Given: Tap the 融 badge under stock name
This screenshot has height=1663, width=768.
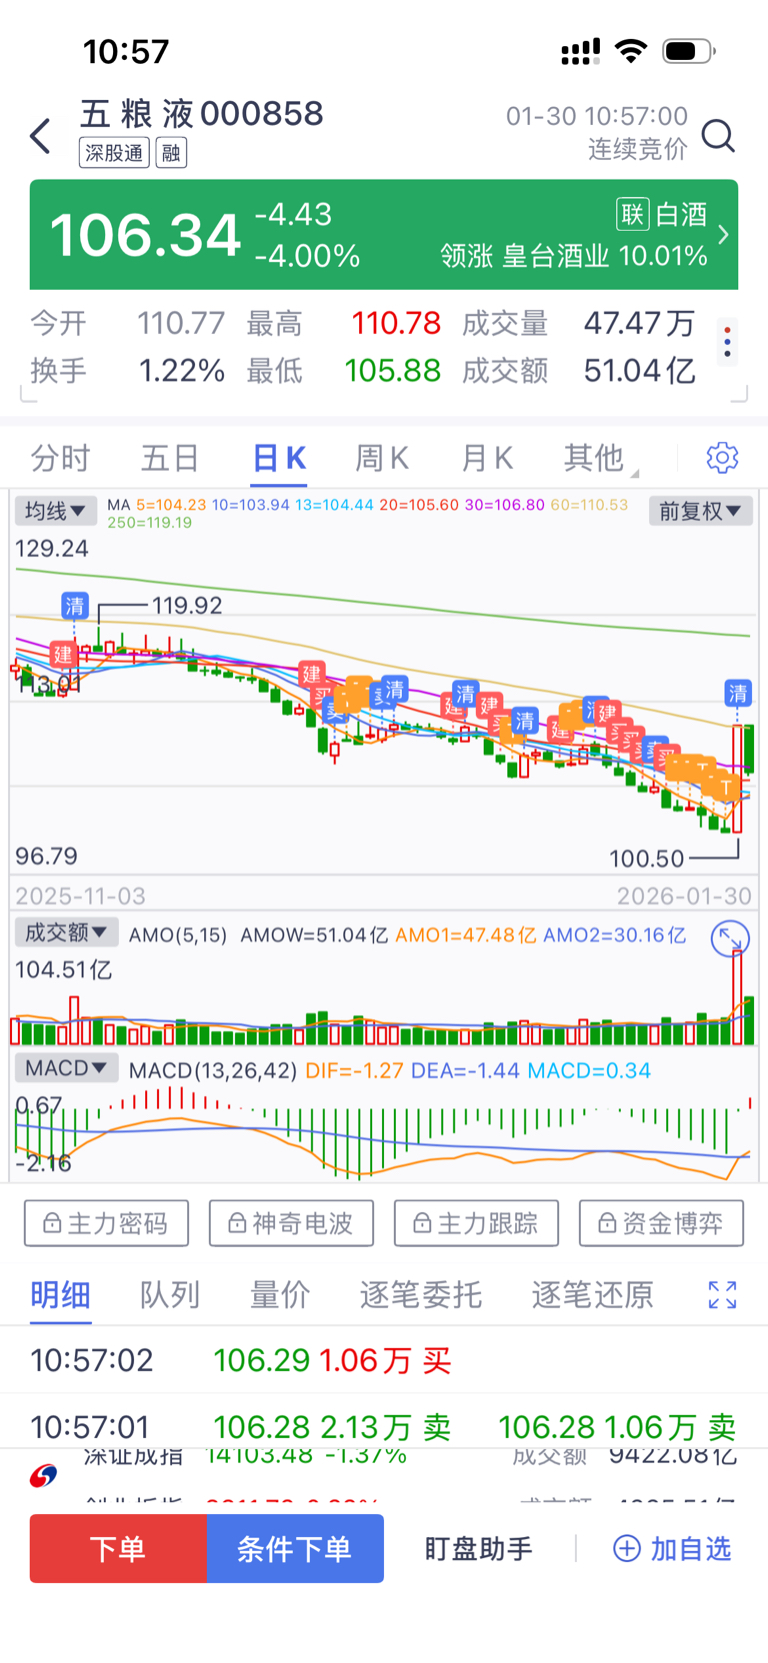Looking at the screenshot, I should (171, 153).
